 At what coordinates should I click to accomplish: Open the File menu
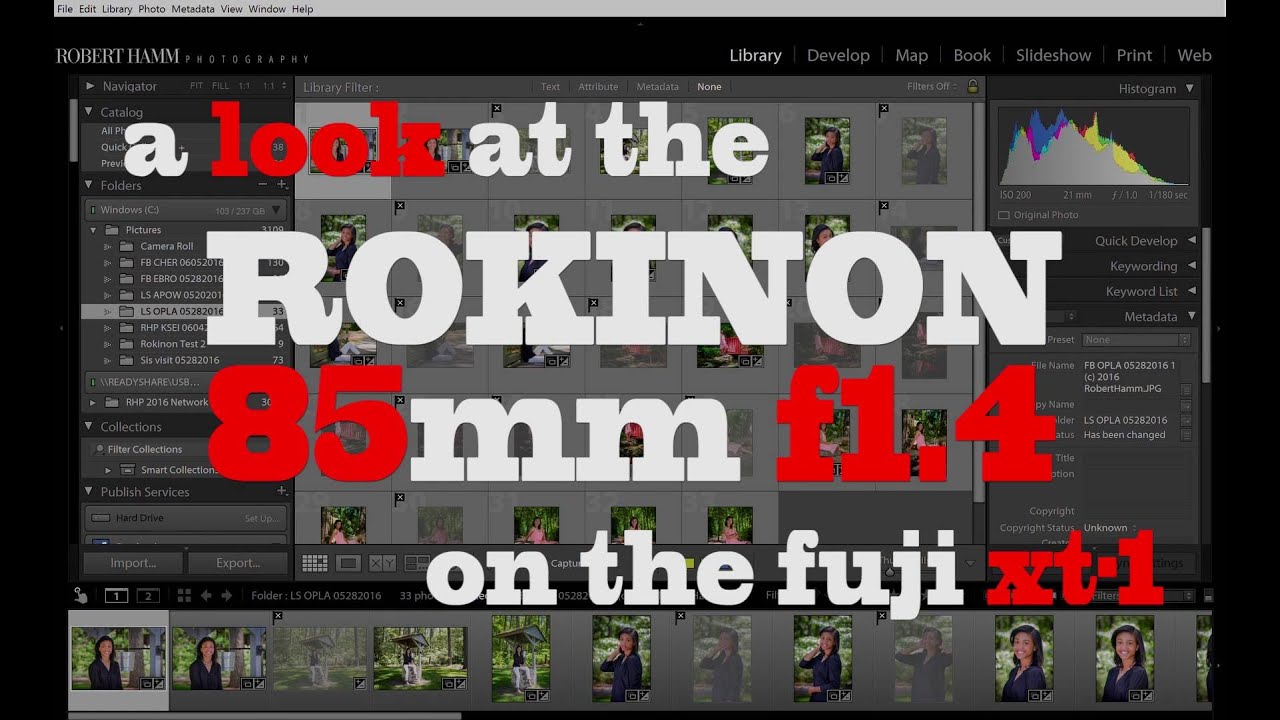(65, 9)
